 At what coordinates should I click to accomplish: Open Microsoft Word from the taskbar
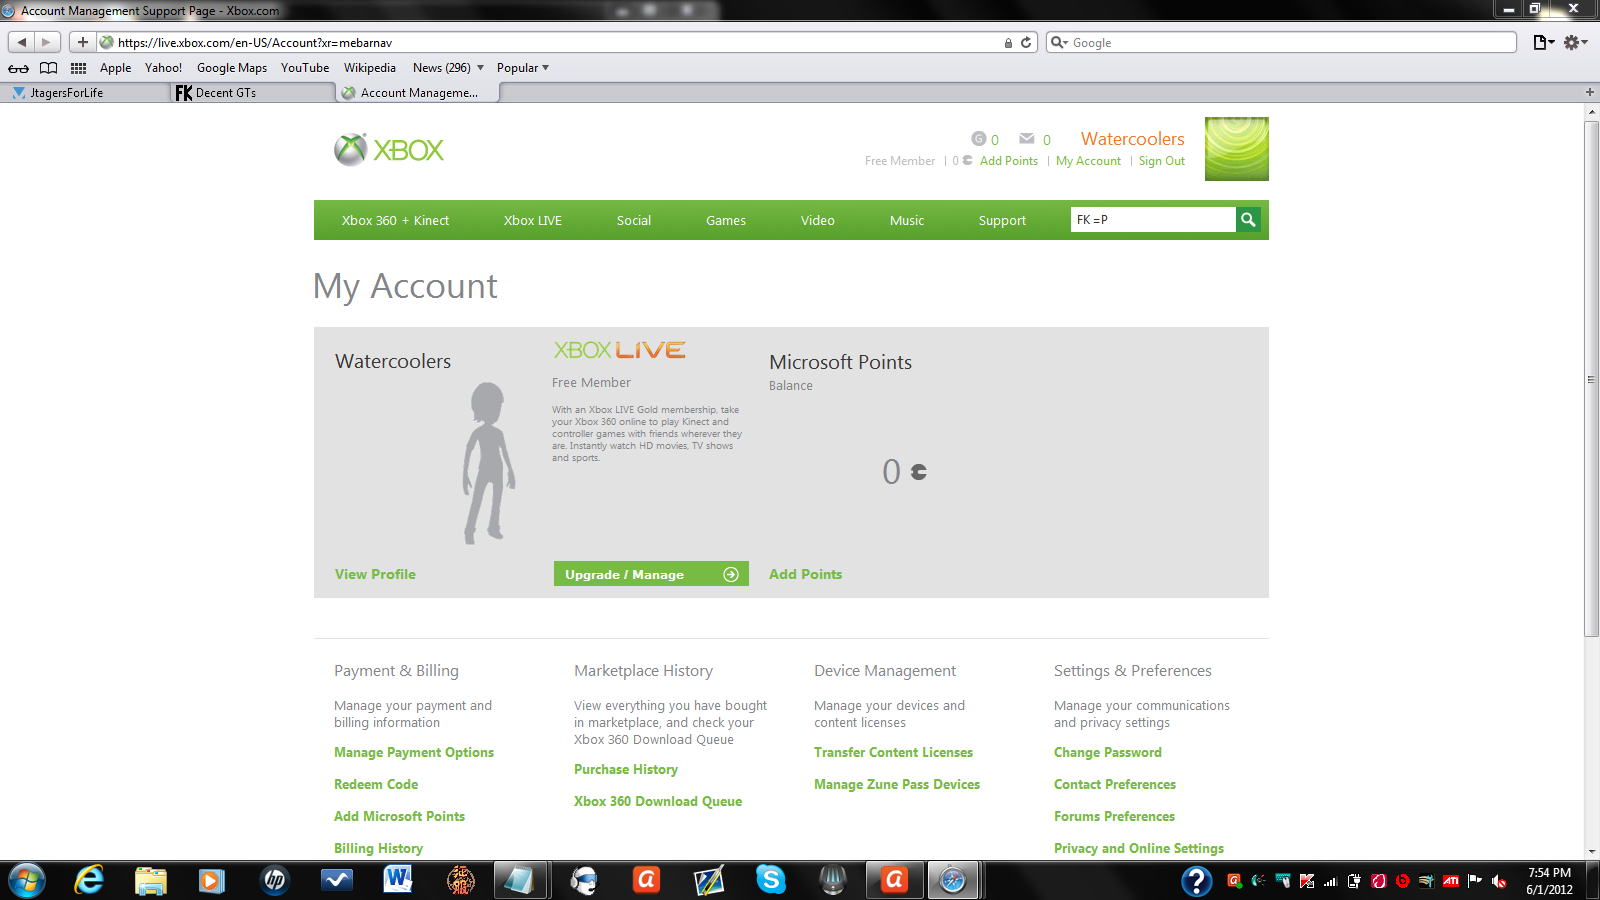(x=398, y=881)
